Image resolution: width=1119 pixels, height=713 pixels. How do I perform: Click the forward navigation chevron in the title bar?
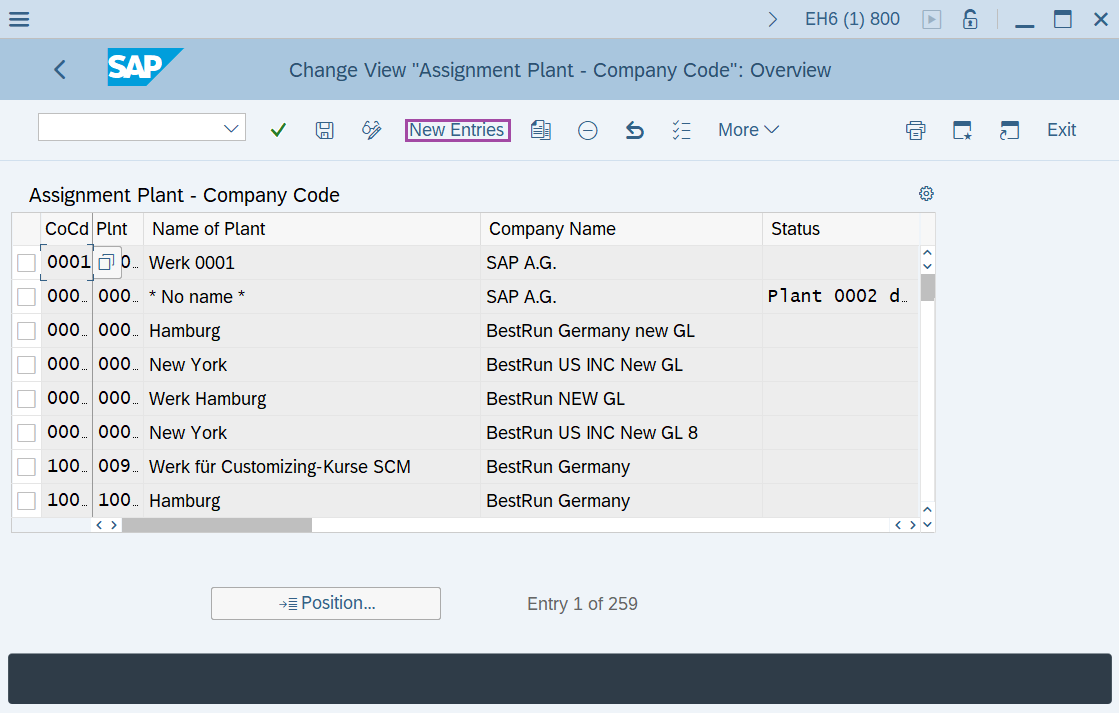773,18
